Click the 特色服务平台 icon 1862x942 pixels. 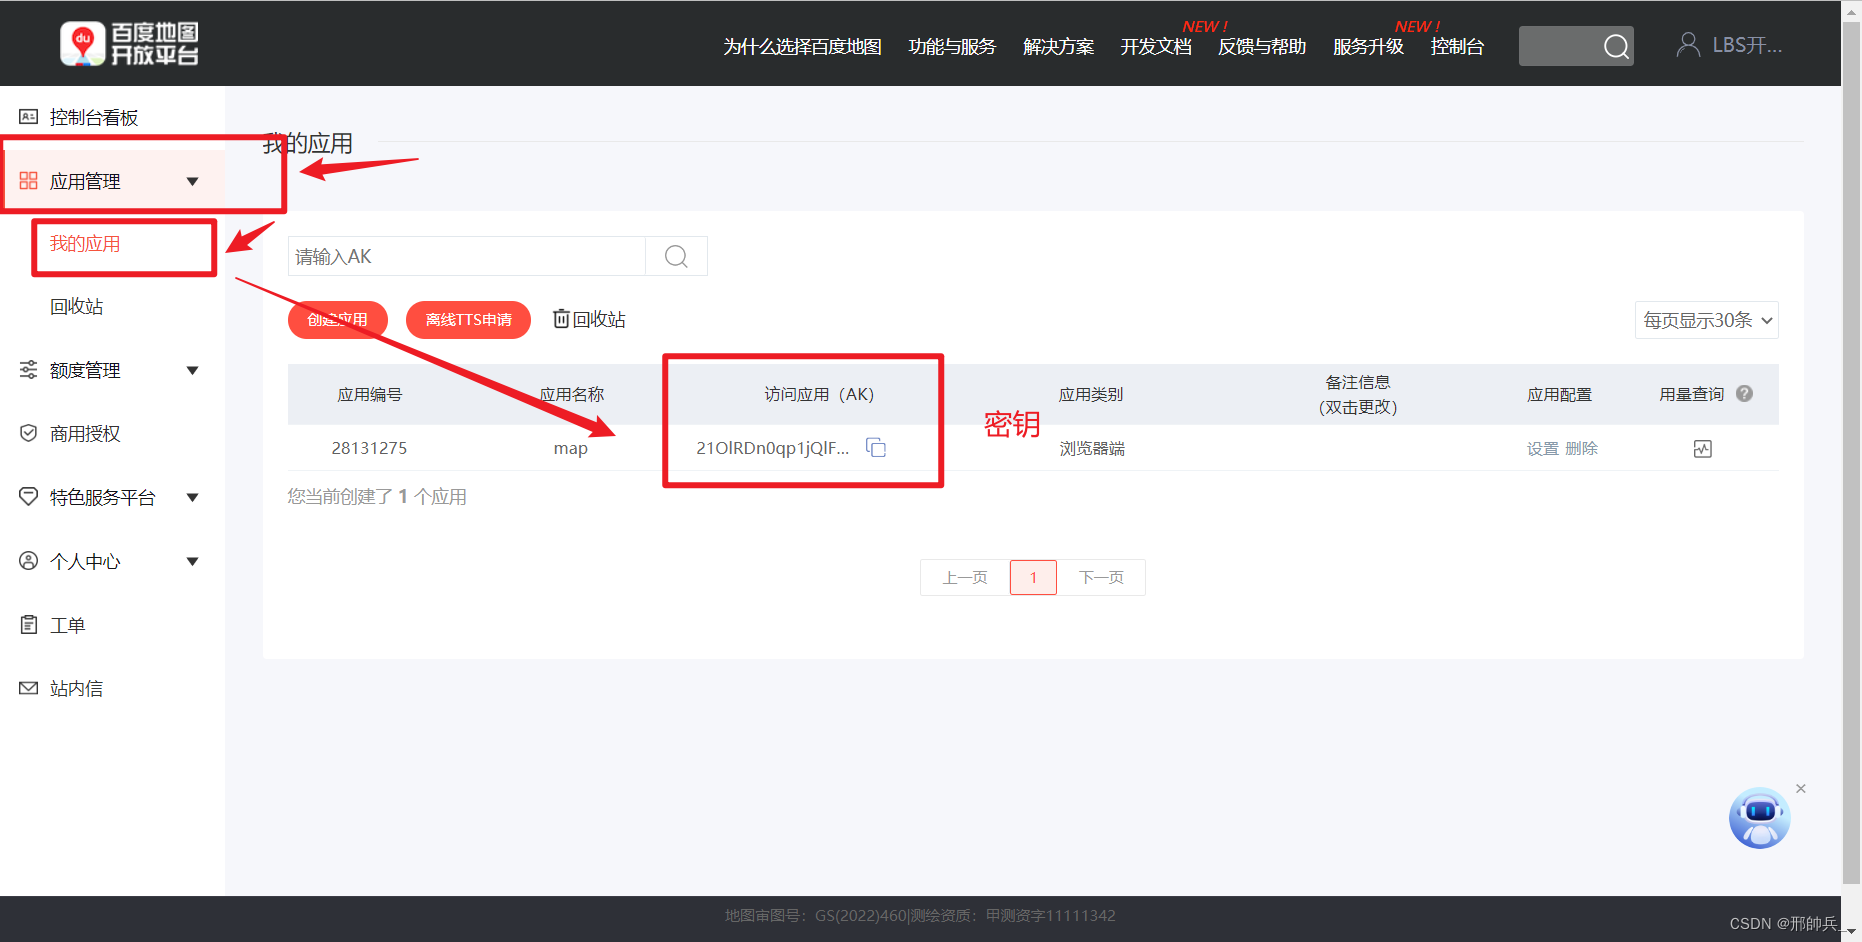(28, 497)
